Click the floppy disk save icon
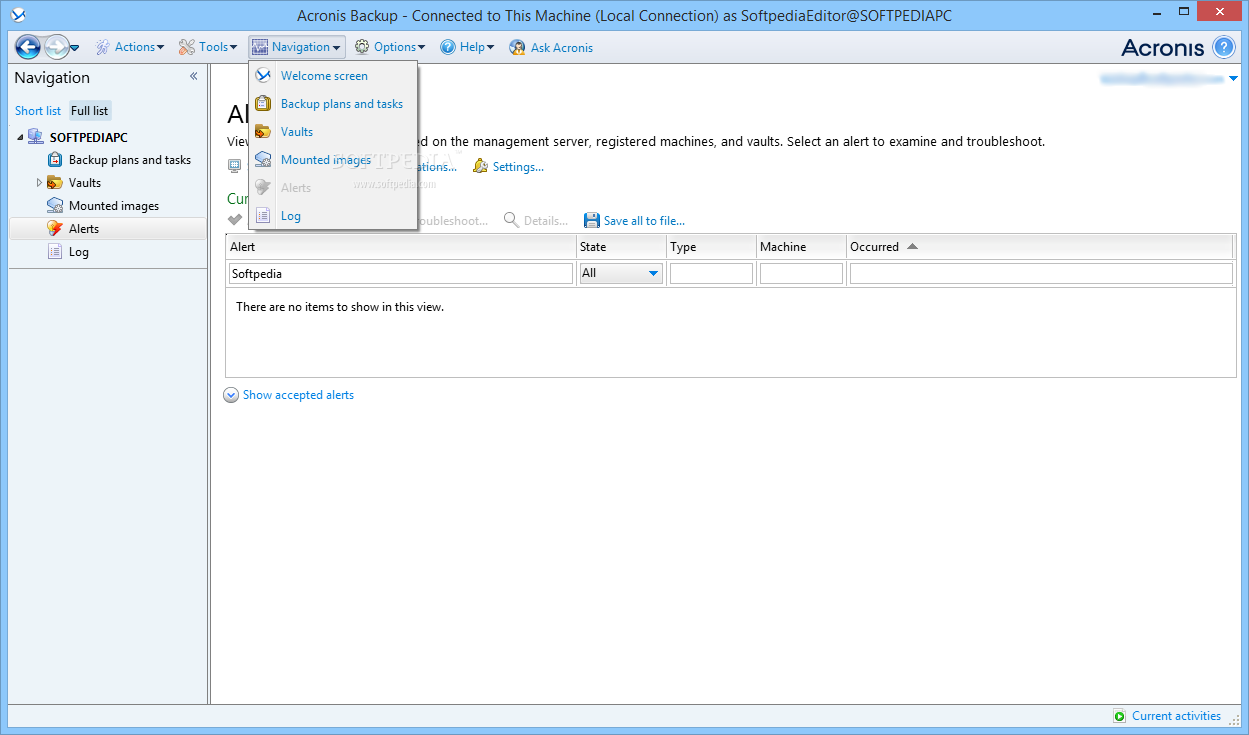1249x735 pixels. [x=592, y=221]
